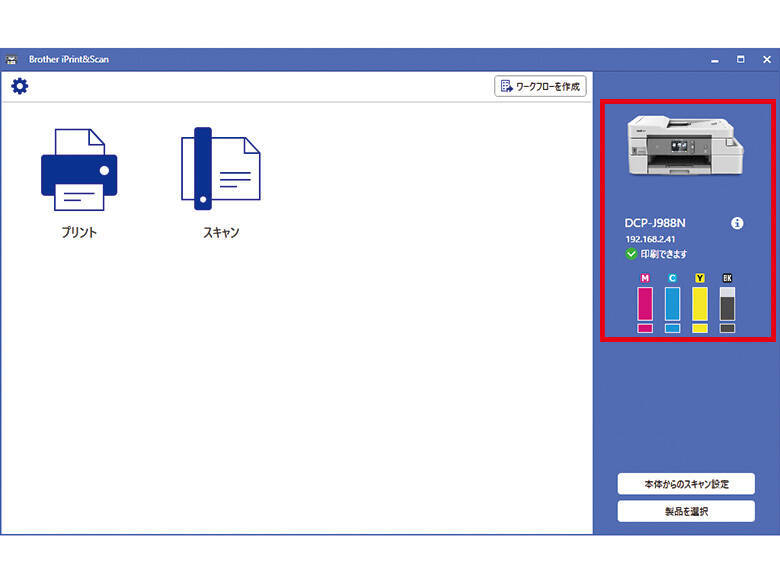Viewport: 780px width, 585px height.
Task: Click the プリント label
Action: click(x=79, y=232)
